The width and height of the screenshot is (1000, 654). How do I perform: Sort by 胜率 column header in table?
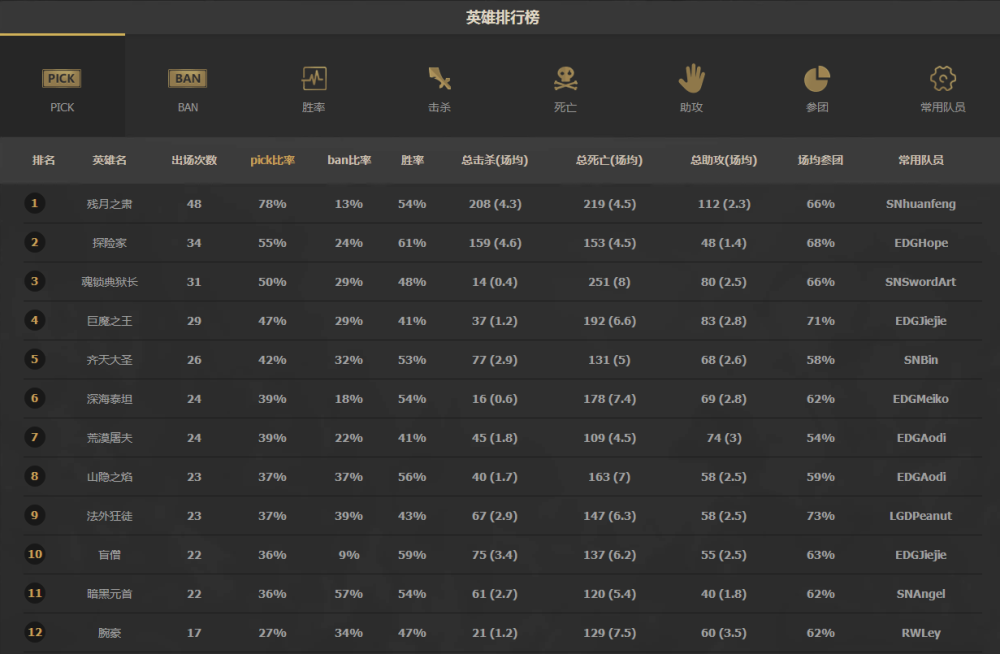[412, 160]
